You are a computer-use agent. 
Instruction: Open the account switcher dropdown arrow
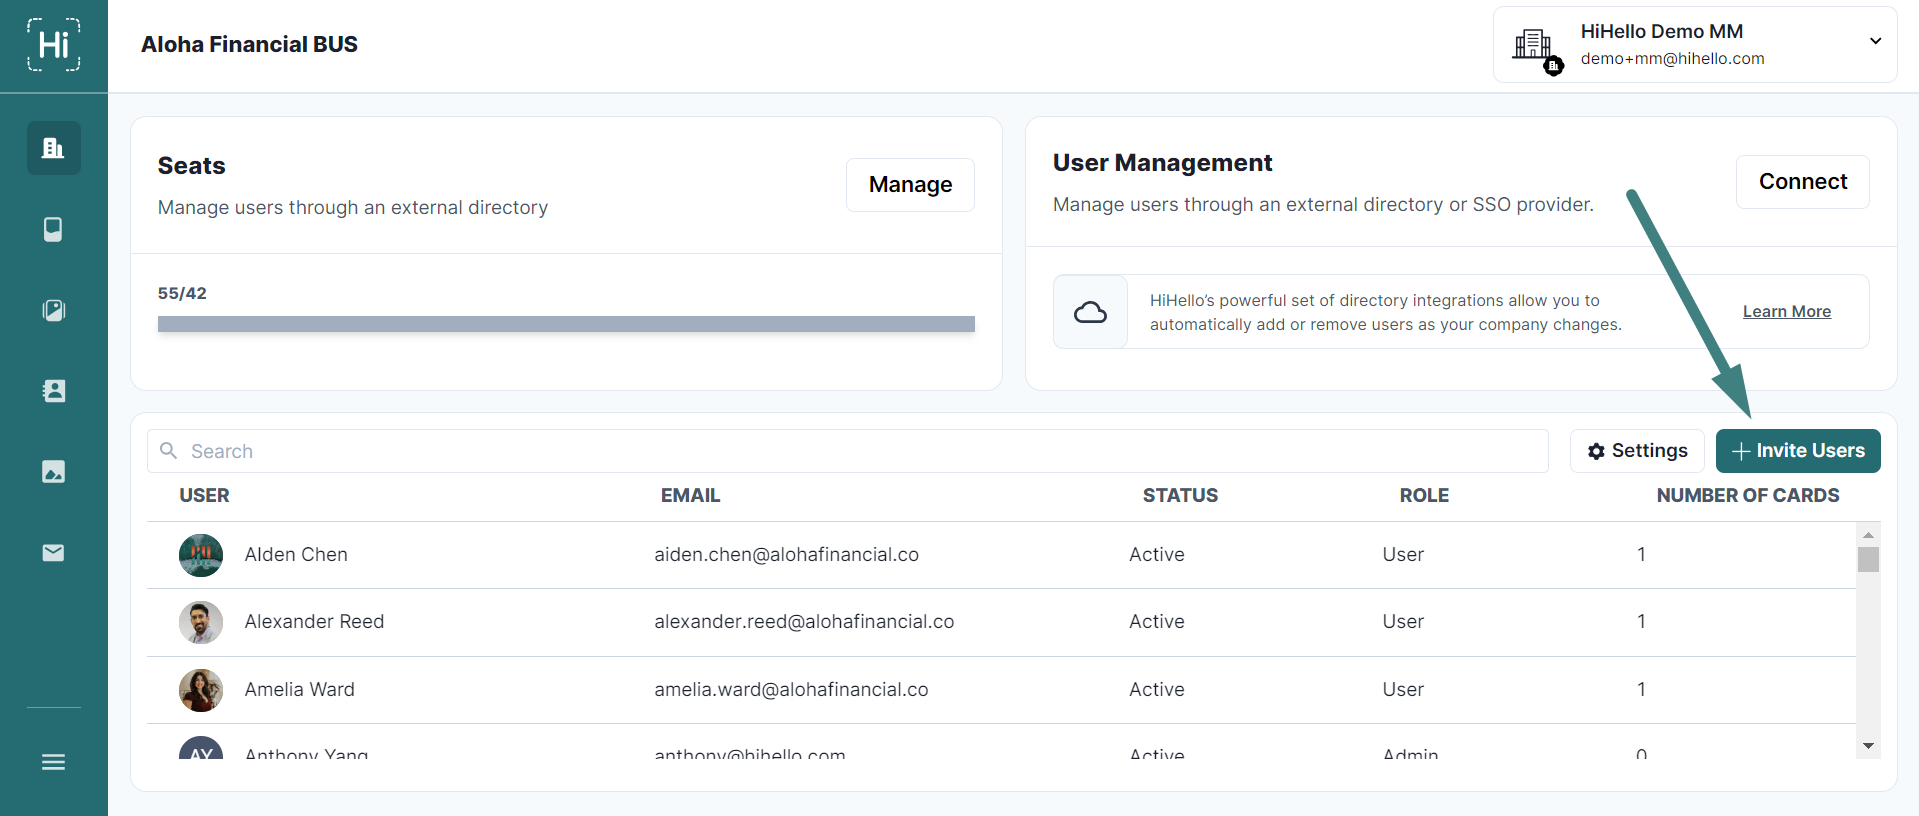1875,41
